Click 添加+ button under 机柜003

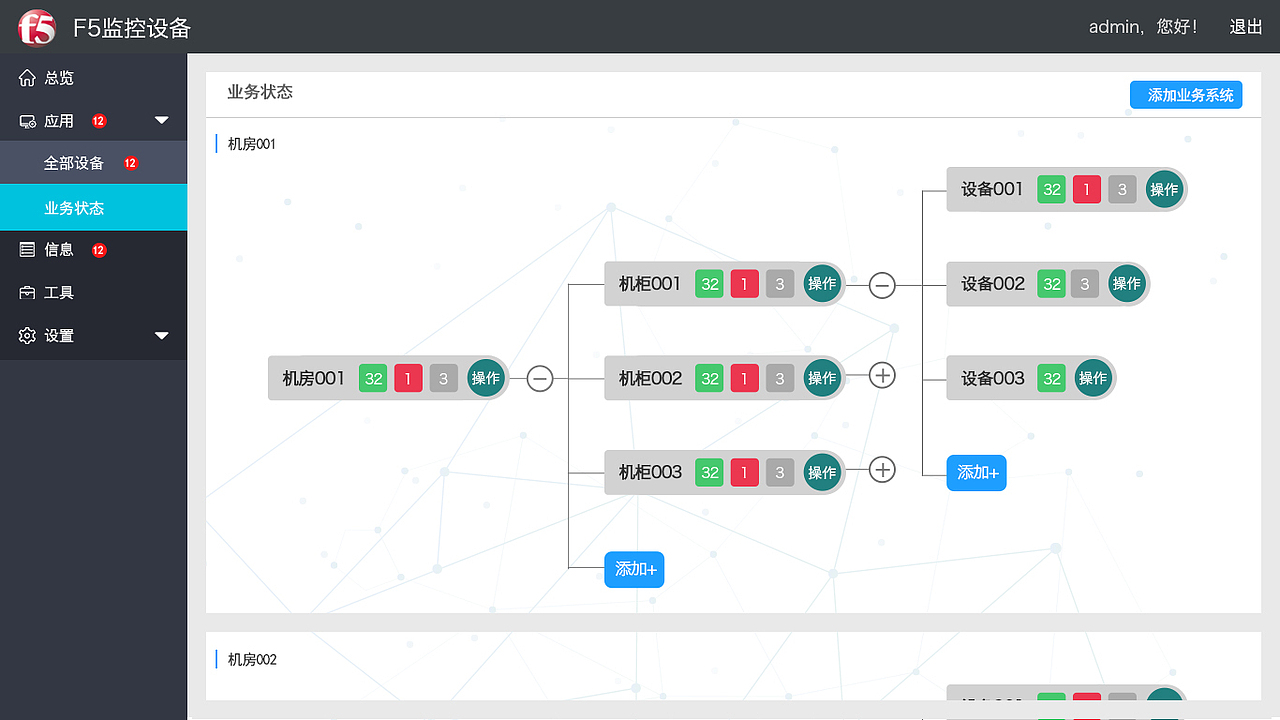(x=634, y=569)
